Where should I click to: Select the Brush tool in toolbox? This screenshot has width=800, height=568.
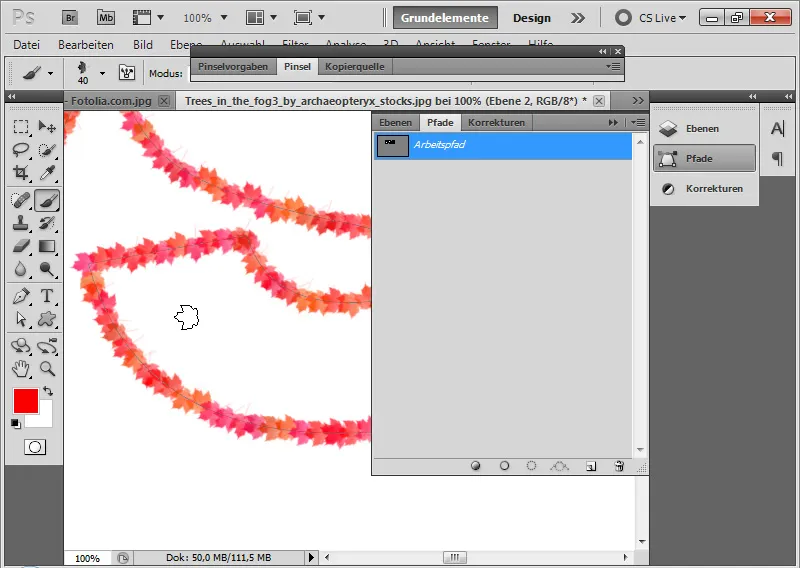pyautogui.click(x=47, y=200)
